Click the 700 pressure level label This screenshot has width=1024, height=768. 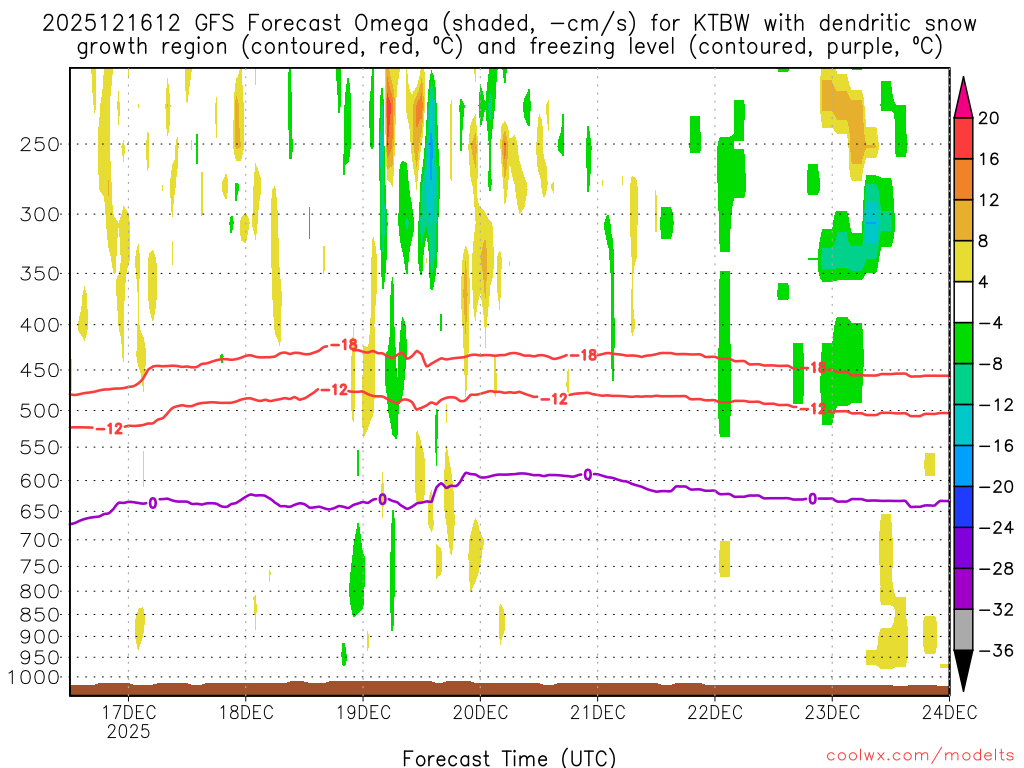(x=40, y=540)
